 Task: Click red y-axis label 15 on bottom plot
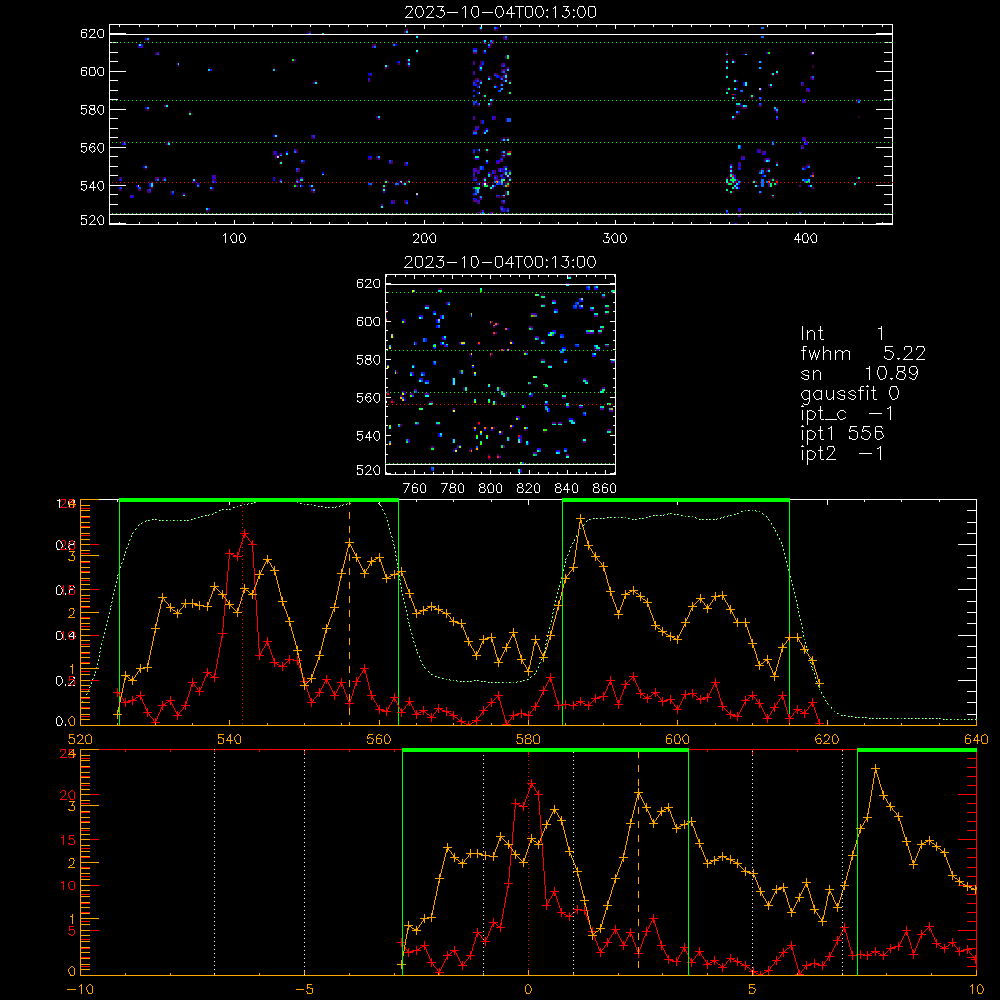(68, 840)
